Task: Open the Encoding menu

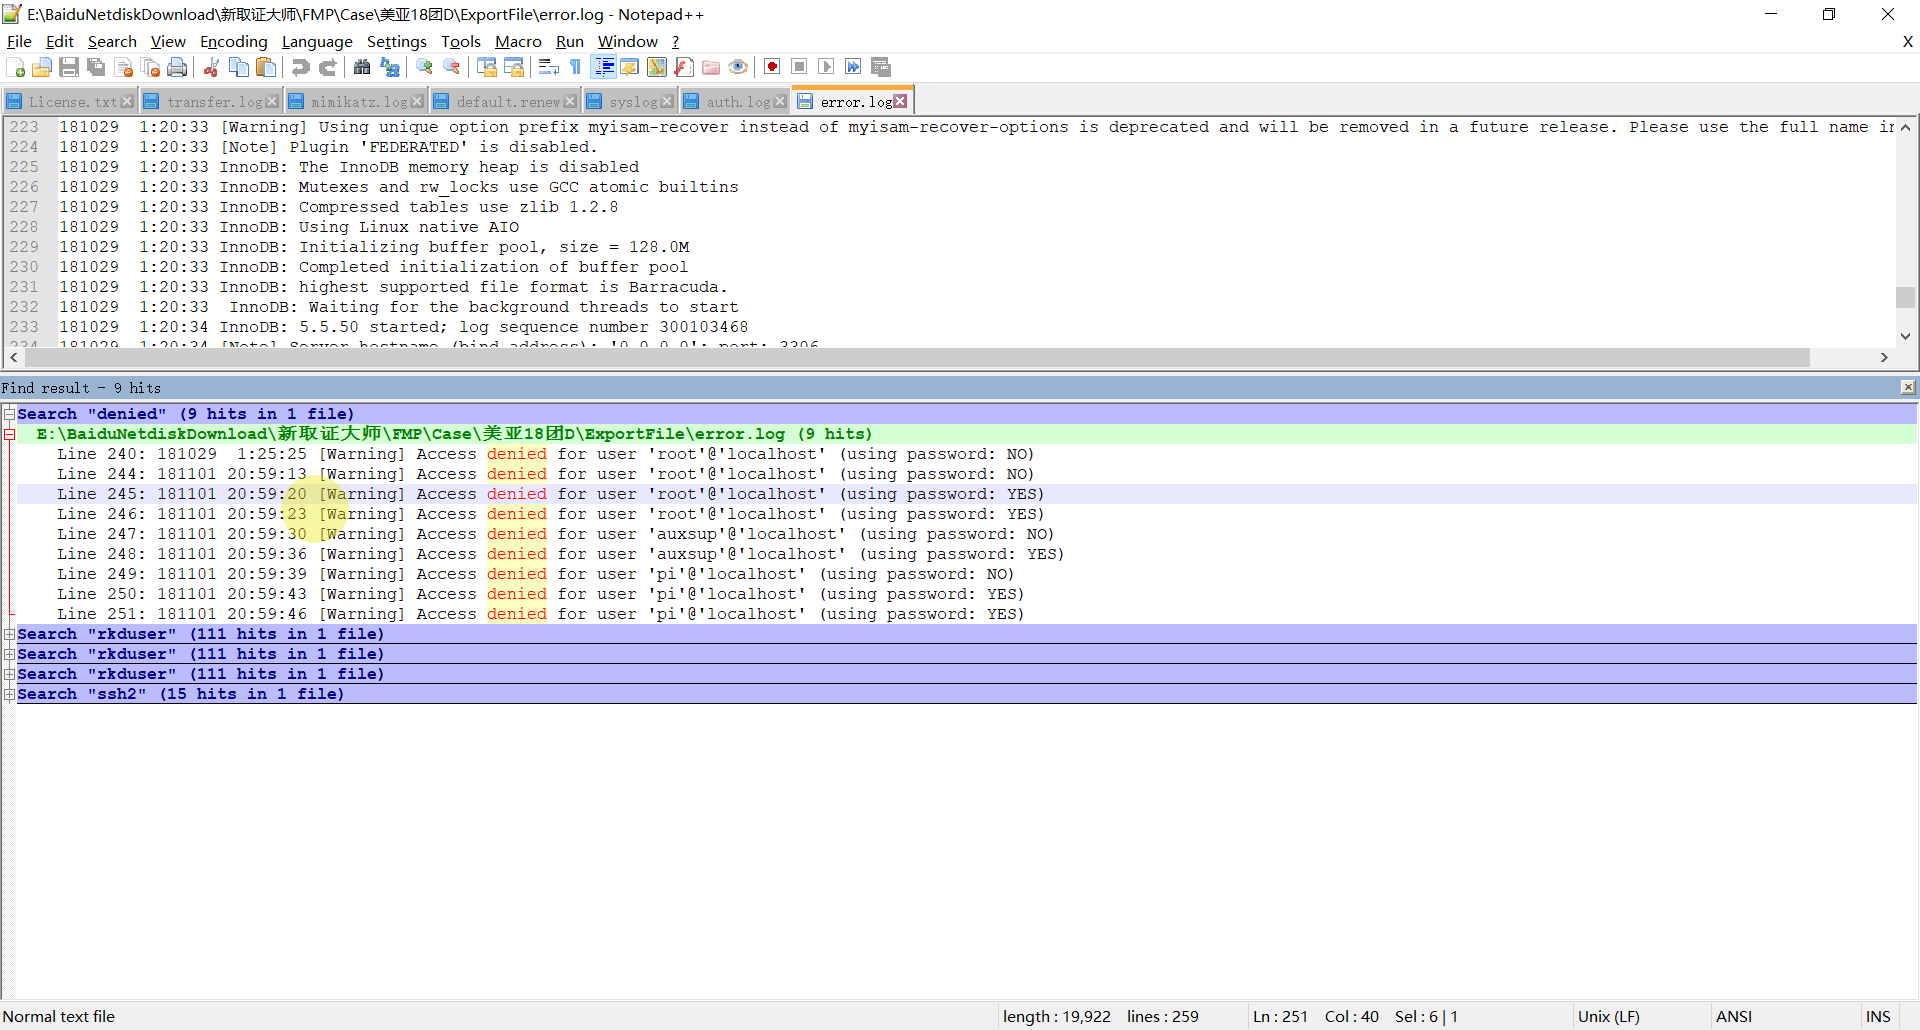Action: pyautogui.click(x=234, y=41)
